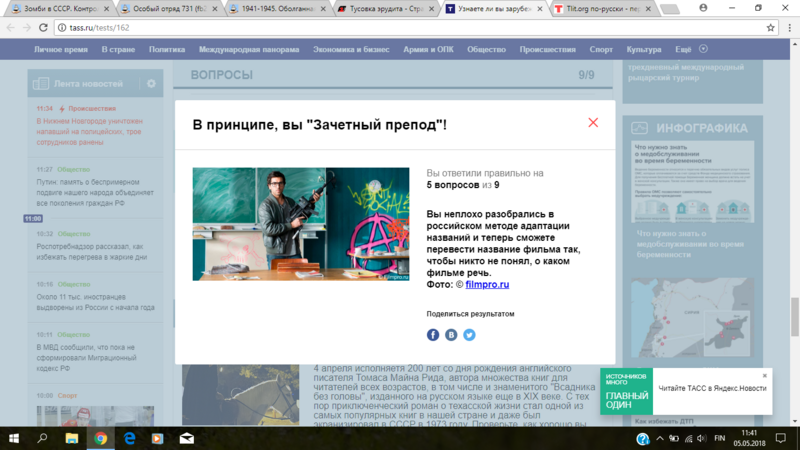Share result on Twitter
This screenshot has width=800, height=450.
point(469,335)
